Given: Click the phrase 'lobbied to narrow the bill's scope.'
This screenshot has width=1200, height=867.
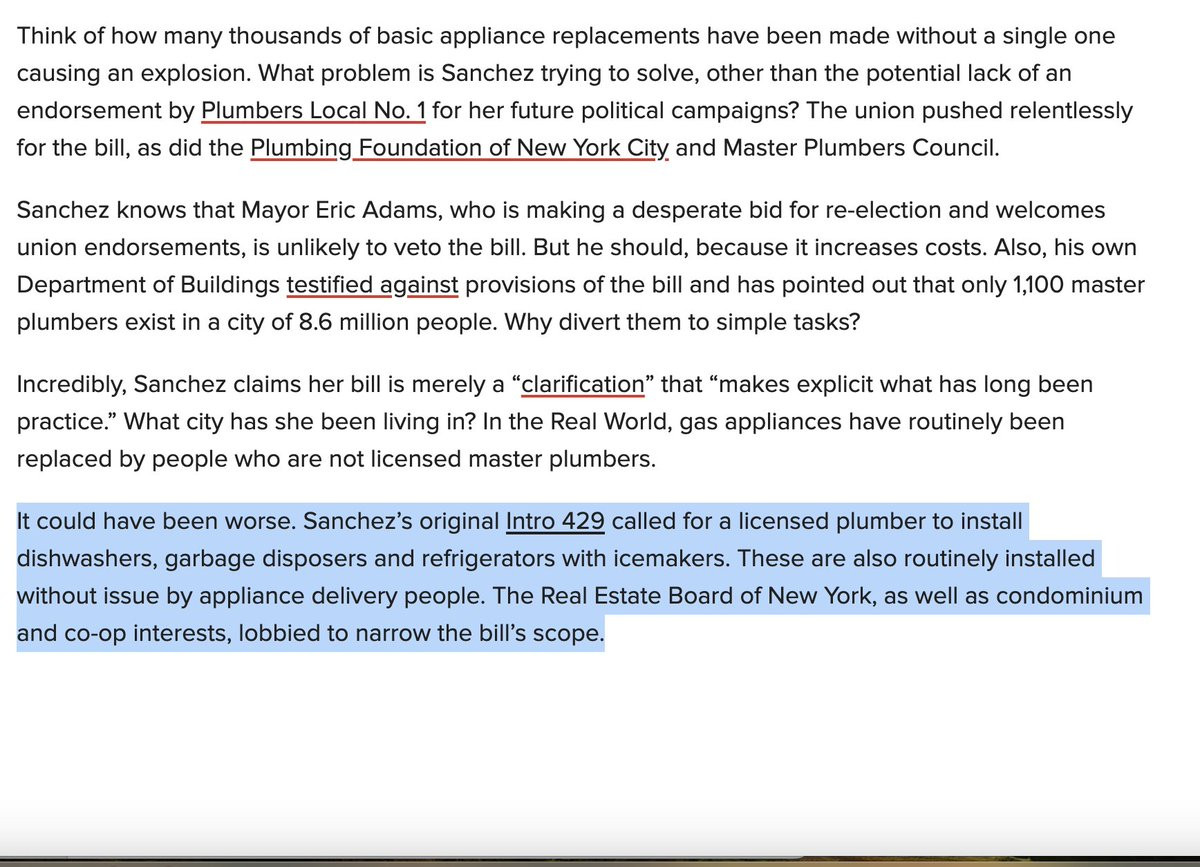Looking at the screenshot, I should [x=419, y=633].
